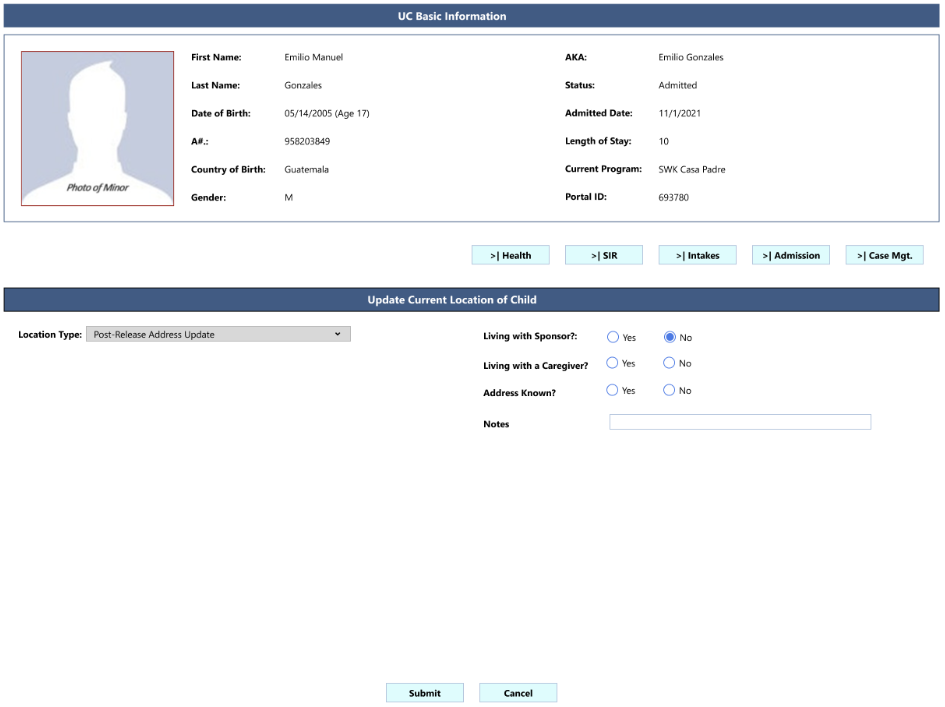Jump to the Admission section

coord(791,255)
